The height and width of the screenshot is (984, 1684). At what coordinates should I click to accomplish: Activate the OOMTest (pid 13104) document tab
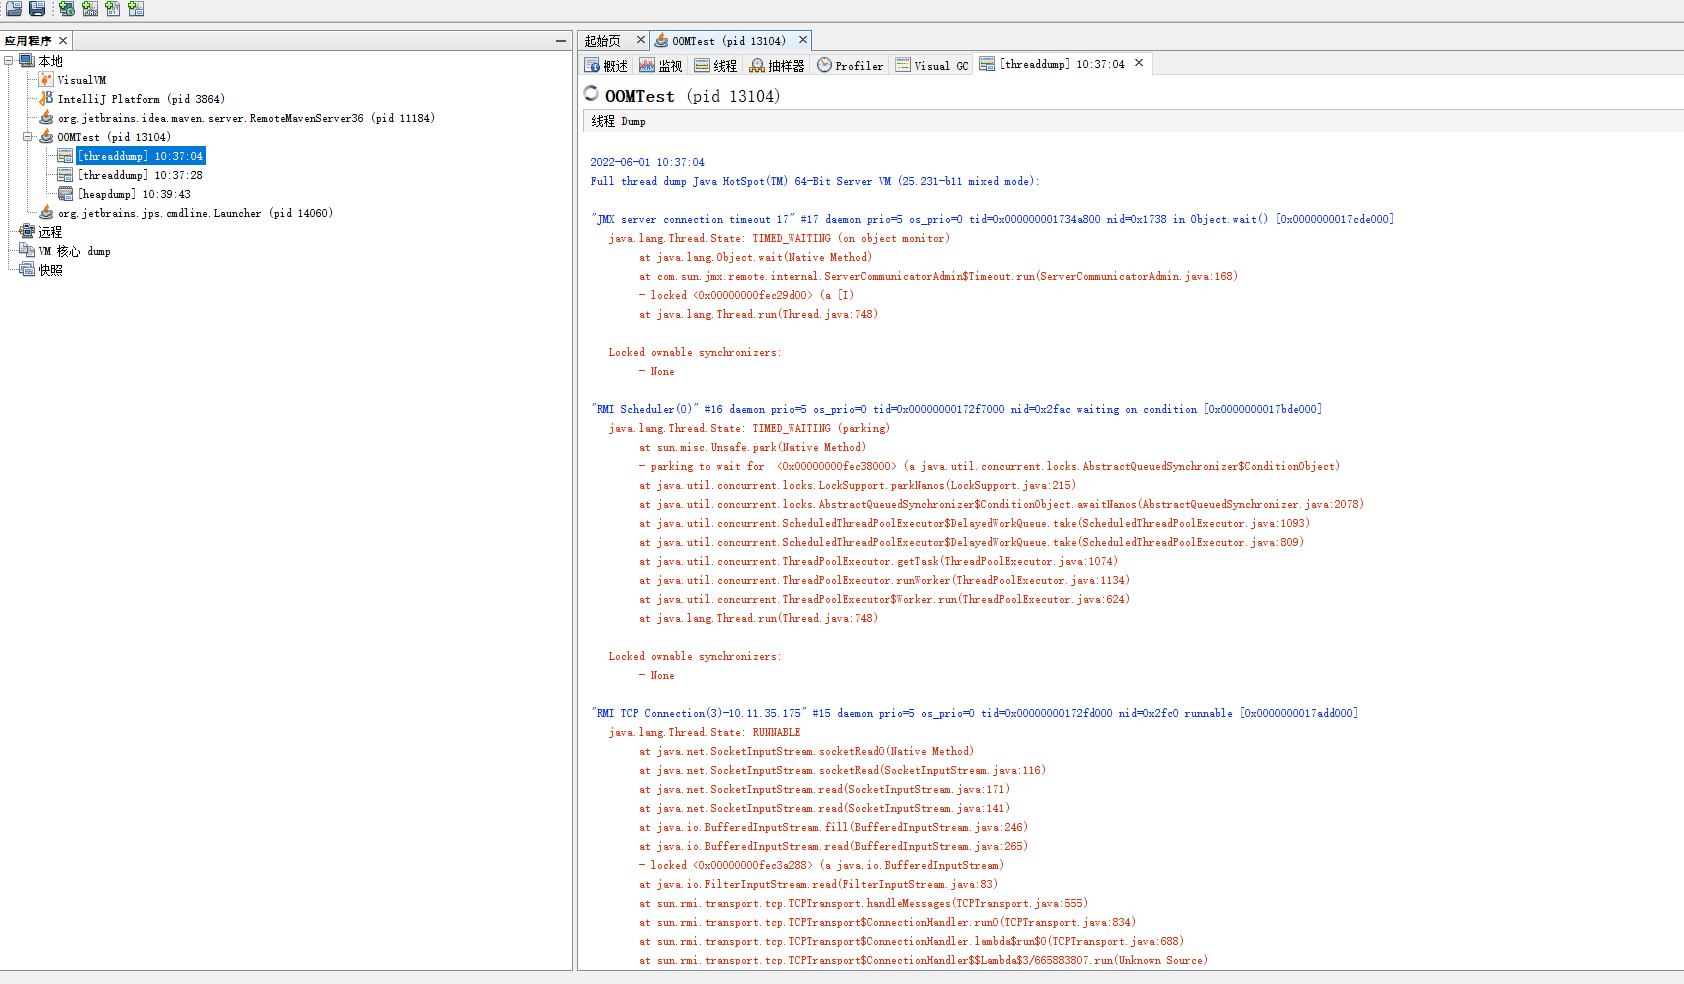pyautogui.click(x=729, y=41)
